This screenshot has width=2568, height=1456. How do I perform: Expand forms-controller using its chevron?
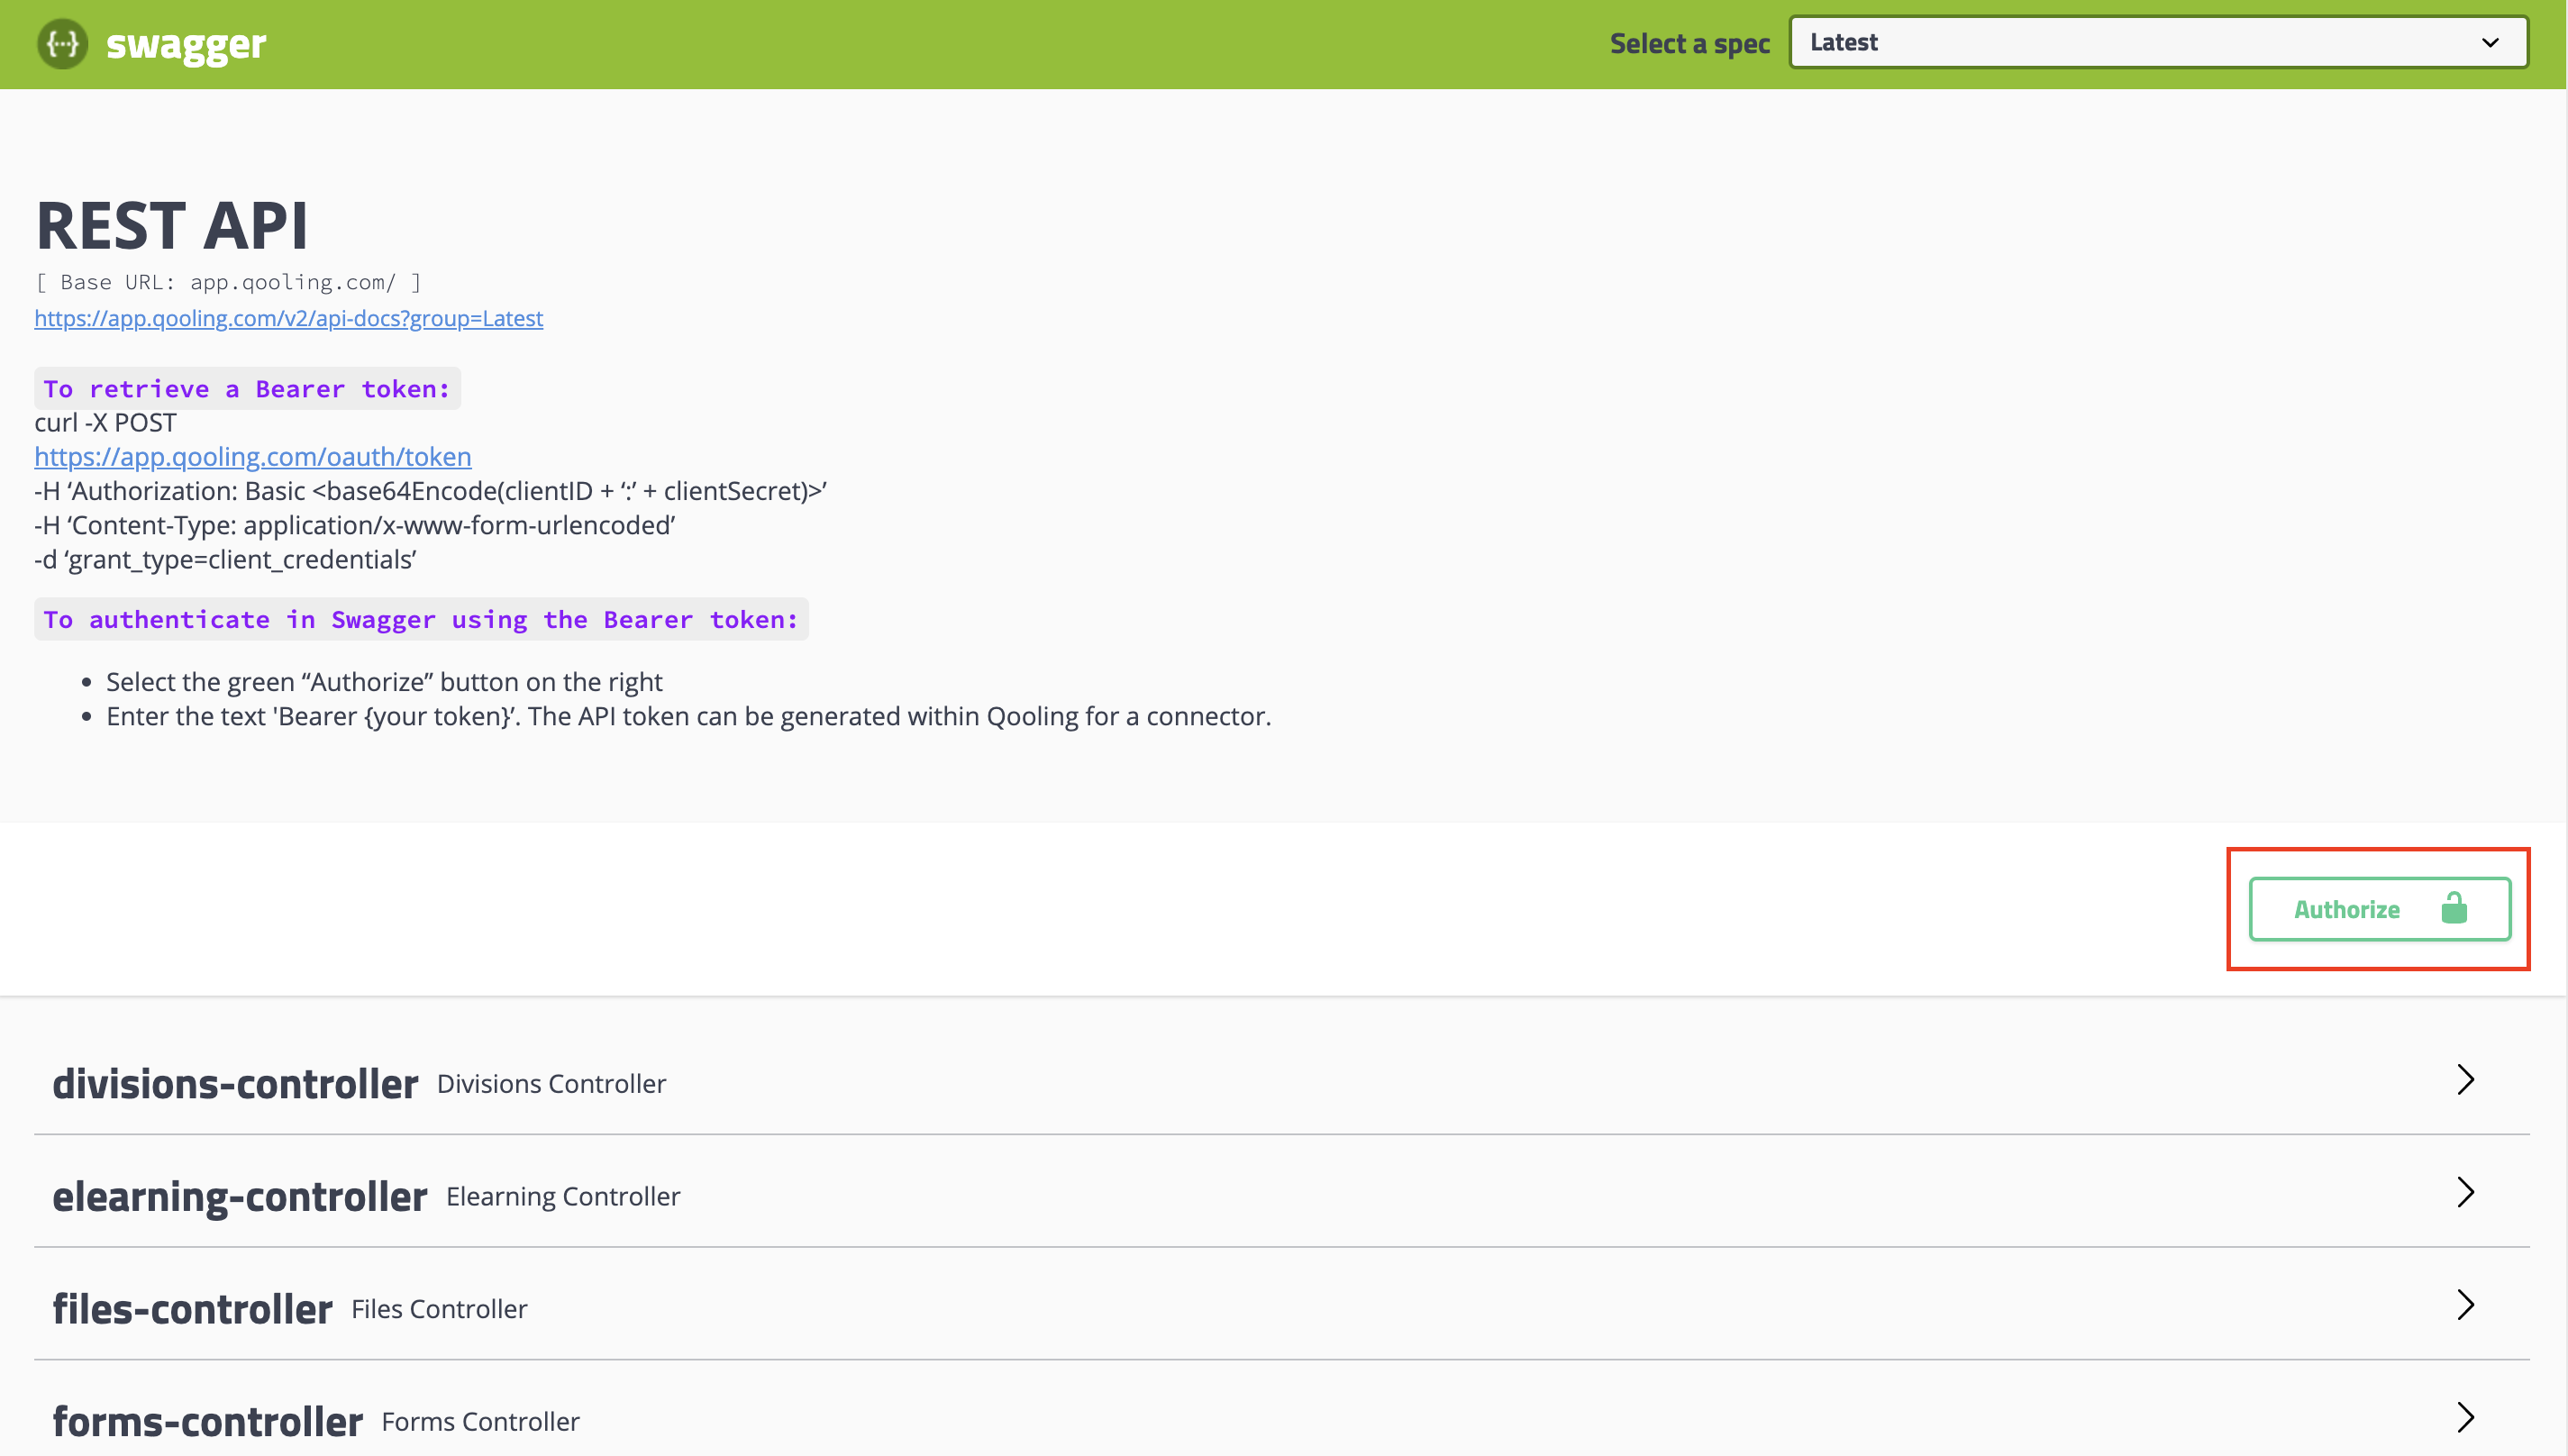(x=2465, y=1418)
